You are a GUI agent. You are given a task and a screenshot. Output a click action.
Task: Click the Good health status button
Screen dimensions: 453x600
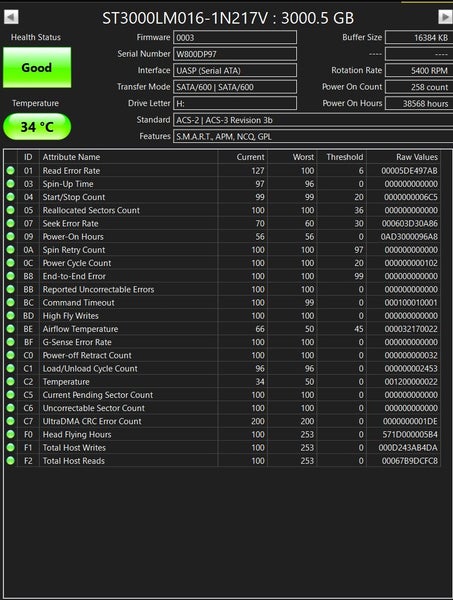pyautogui.click(x=37, y=68)
